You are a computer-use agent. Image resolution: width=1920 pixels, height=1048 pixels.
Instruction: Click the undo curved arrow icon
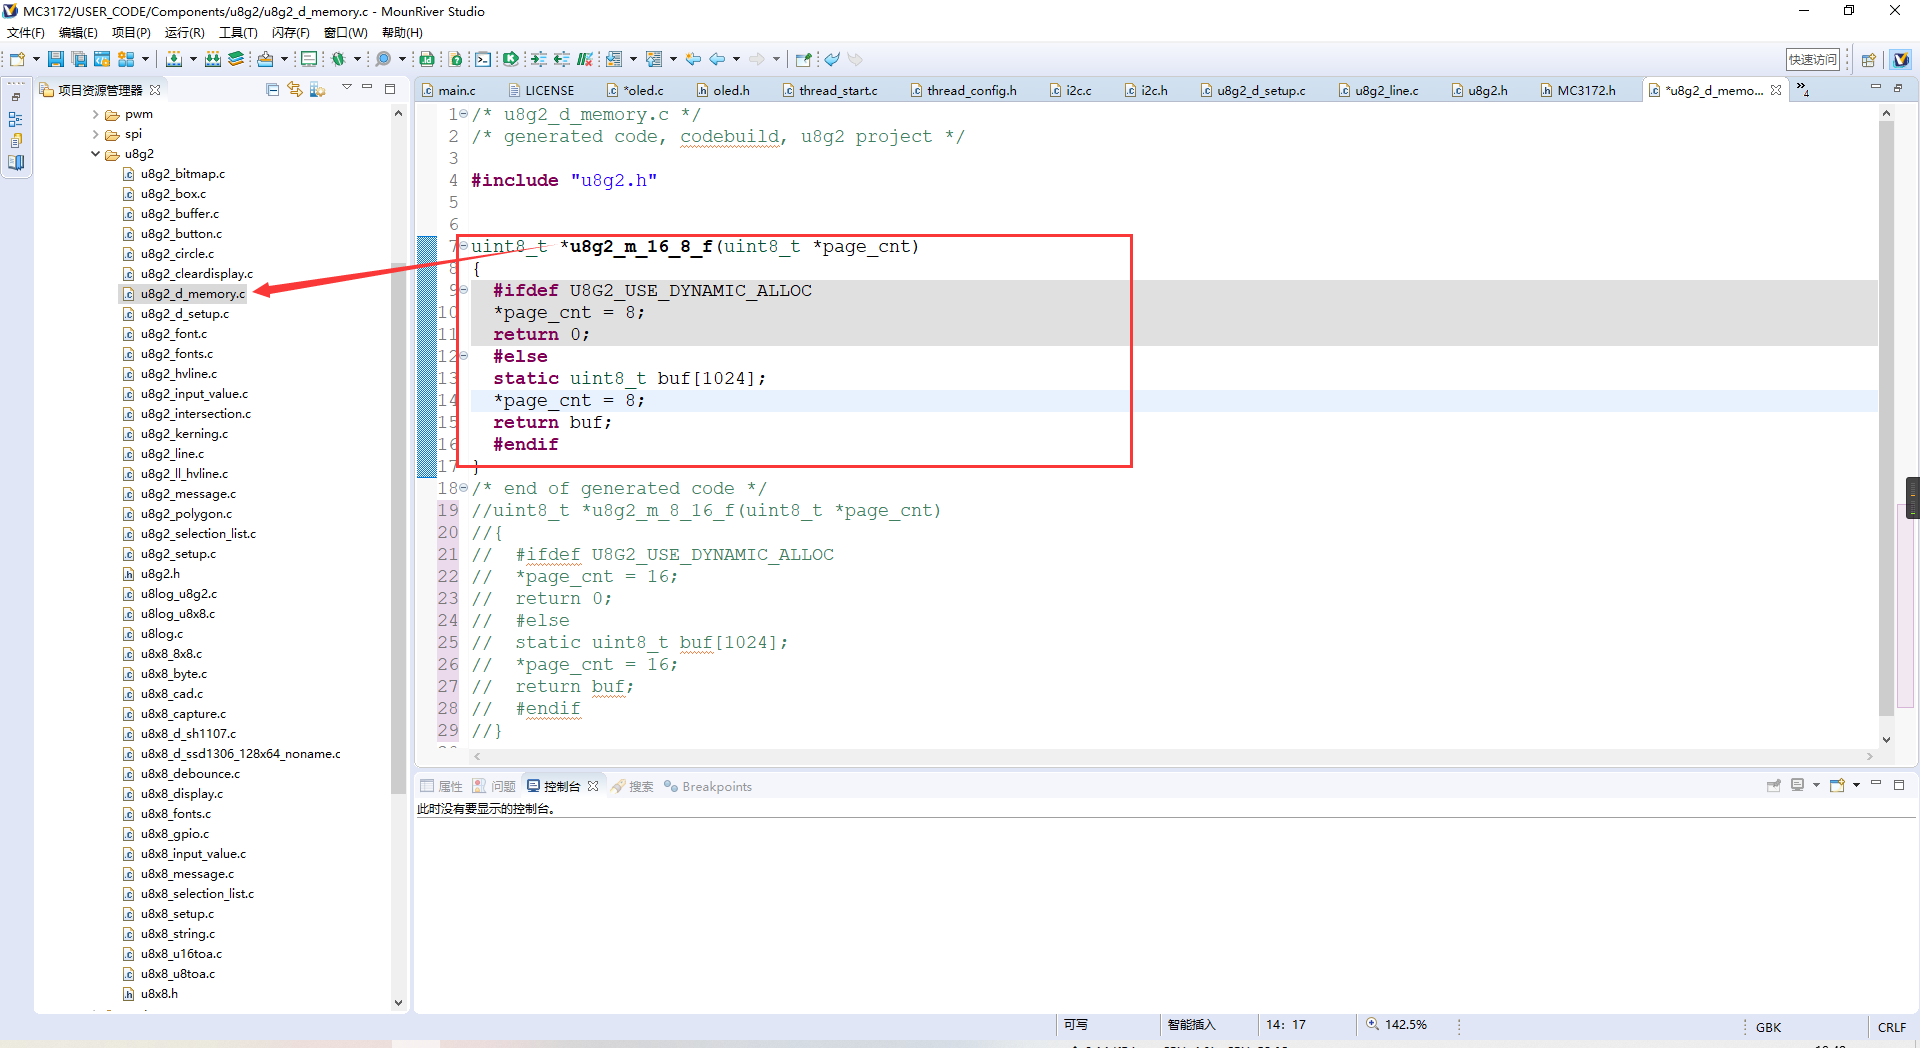[x=832, y=59]
